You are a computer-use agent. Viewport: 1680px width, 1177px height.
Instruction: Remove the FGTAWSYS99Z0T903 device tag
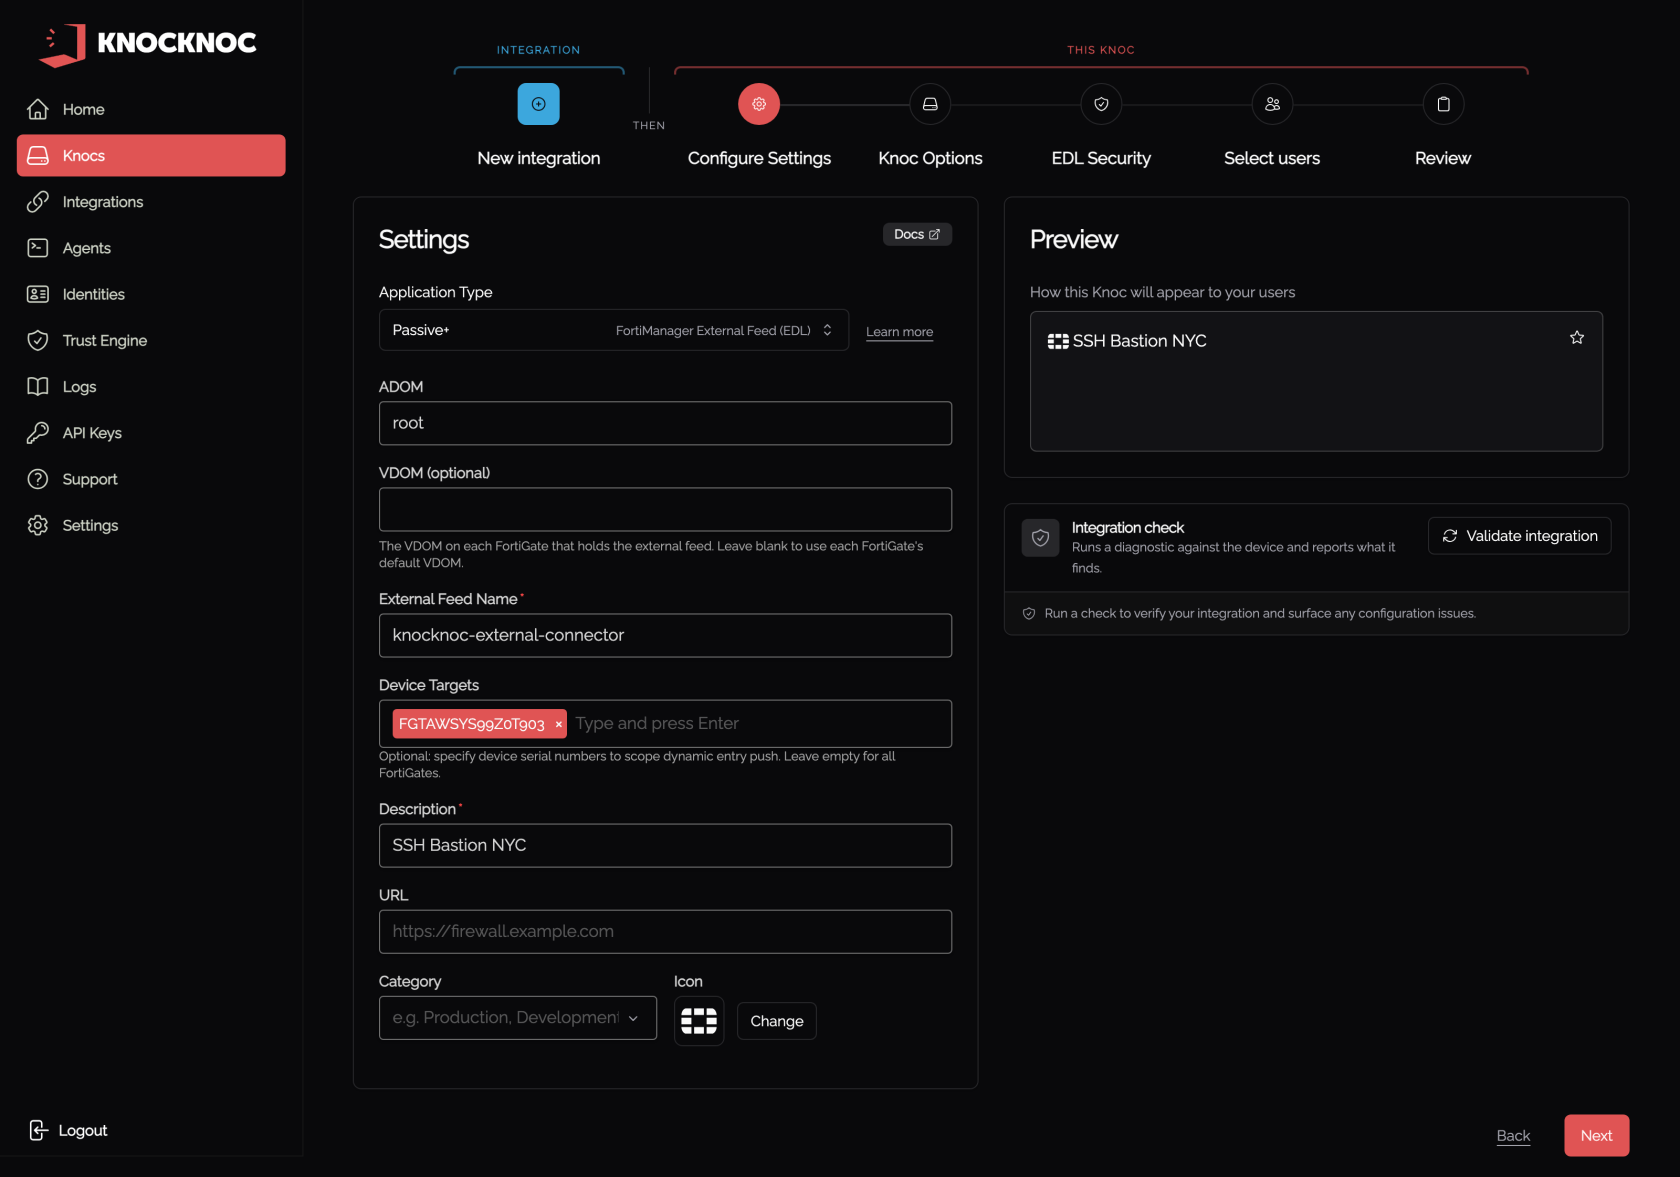click(558, 724)
